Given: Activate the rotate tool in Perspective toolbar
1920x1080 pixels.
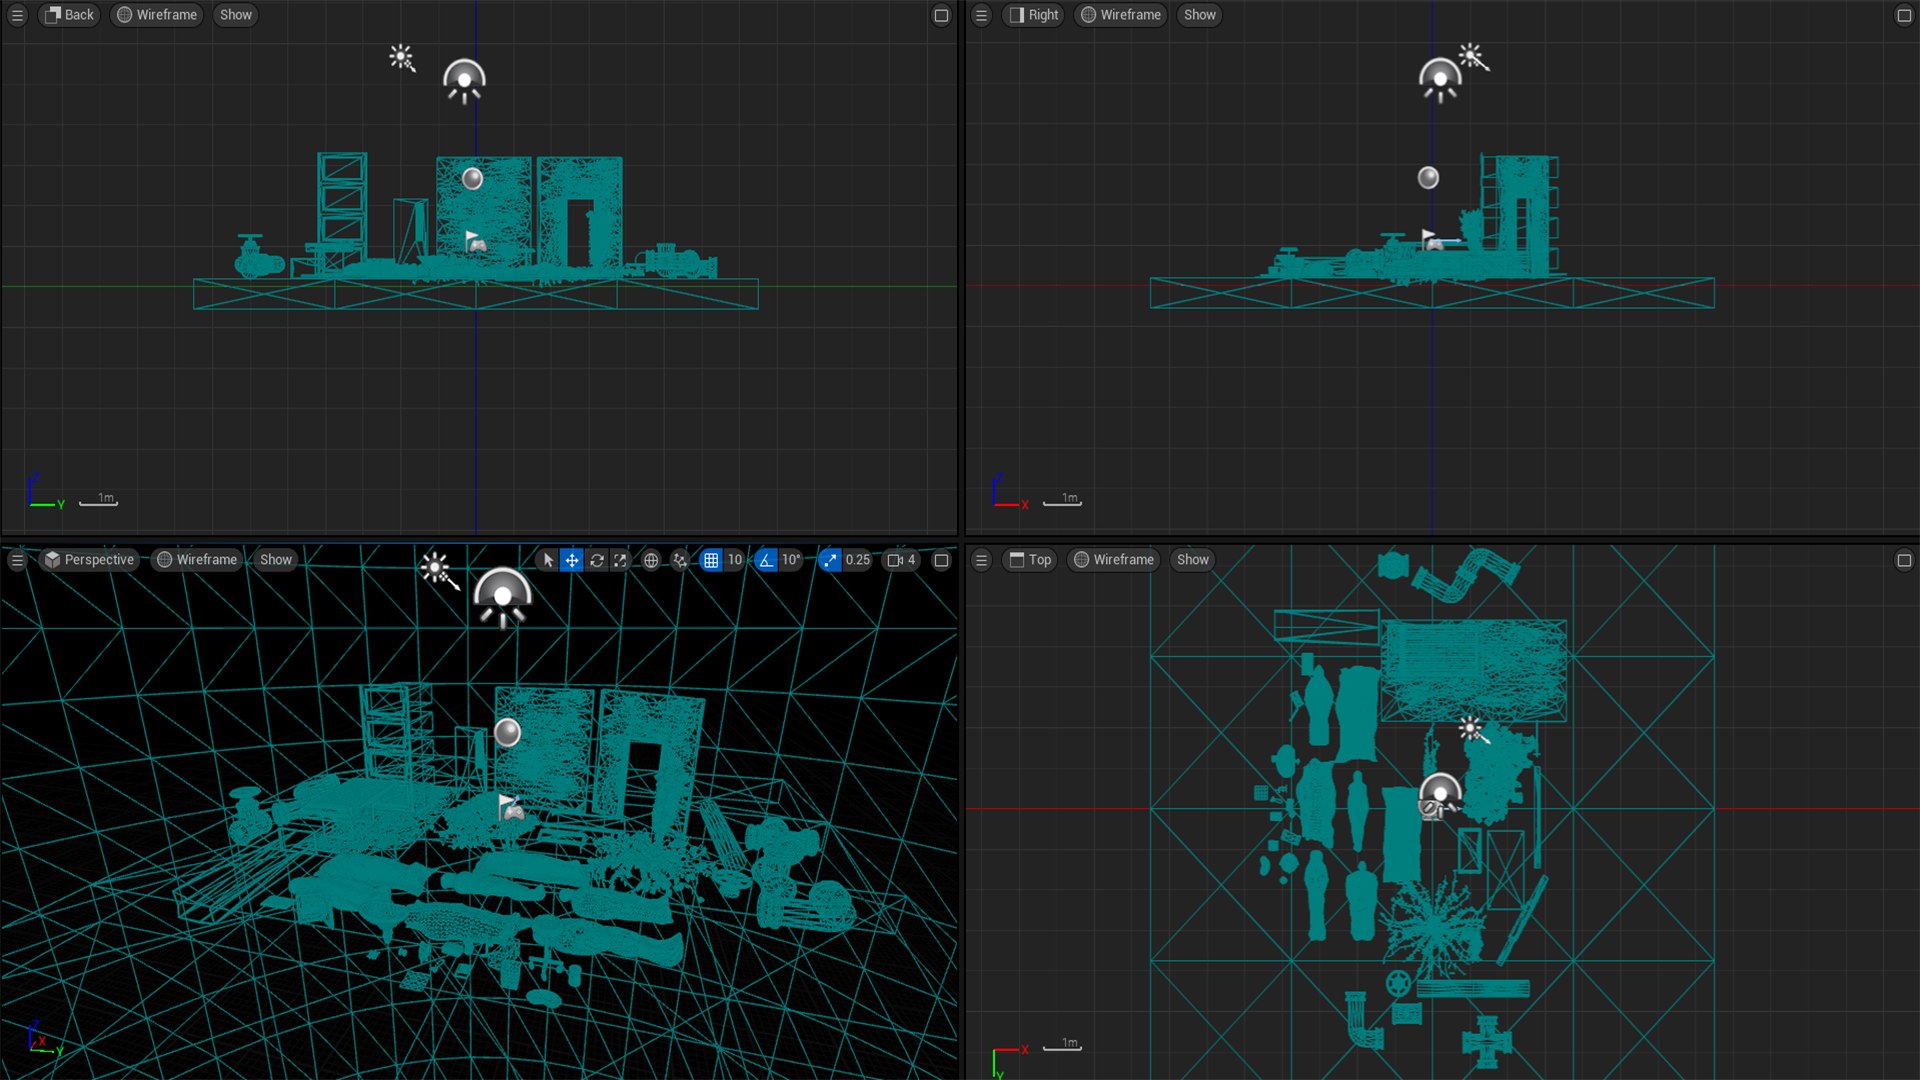Looking at the screenshot, I should click(597, 560).
